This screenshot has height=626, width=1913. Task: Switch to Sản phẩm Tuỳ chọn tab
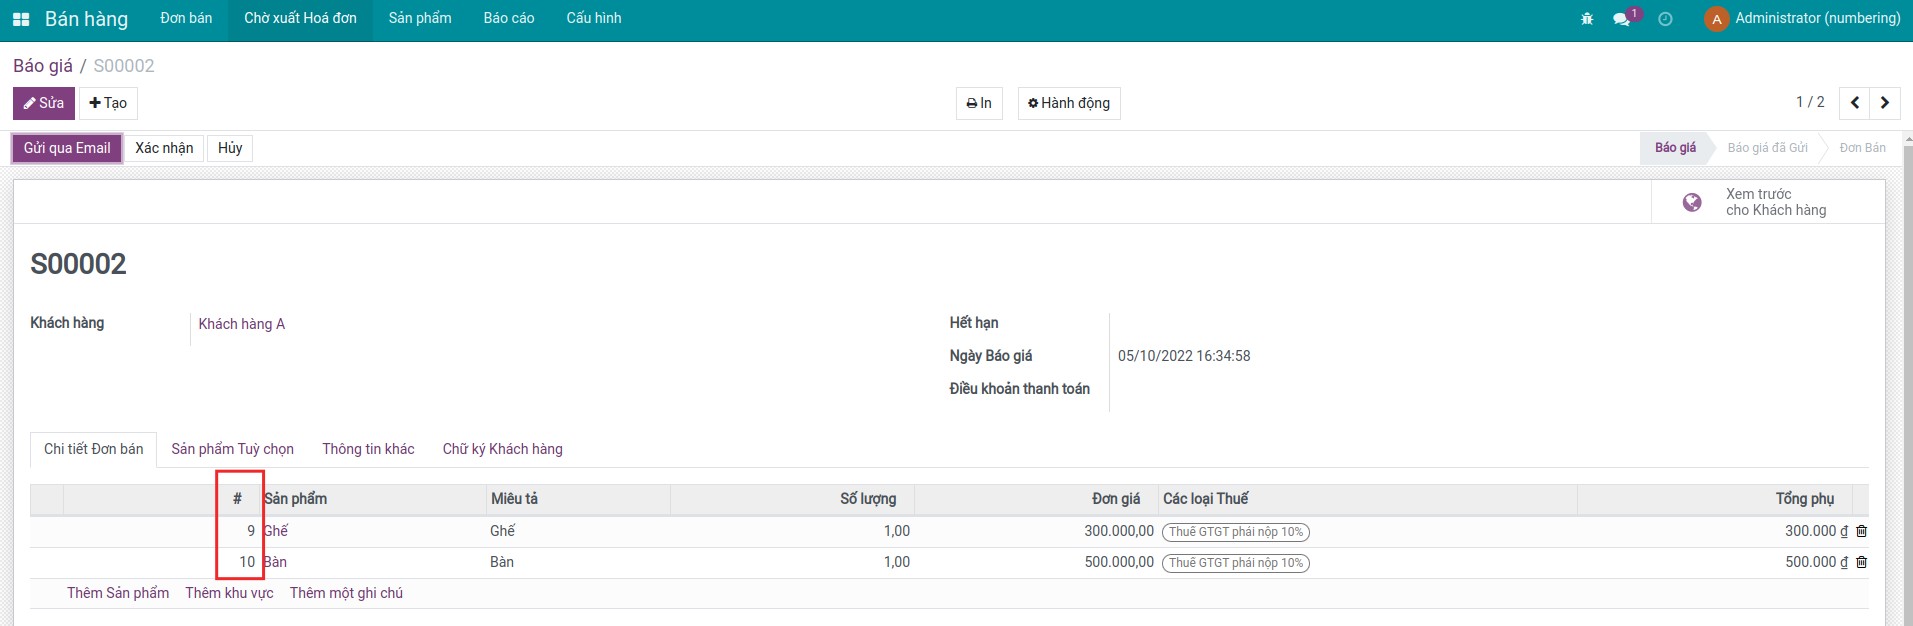click(232, 449)
